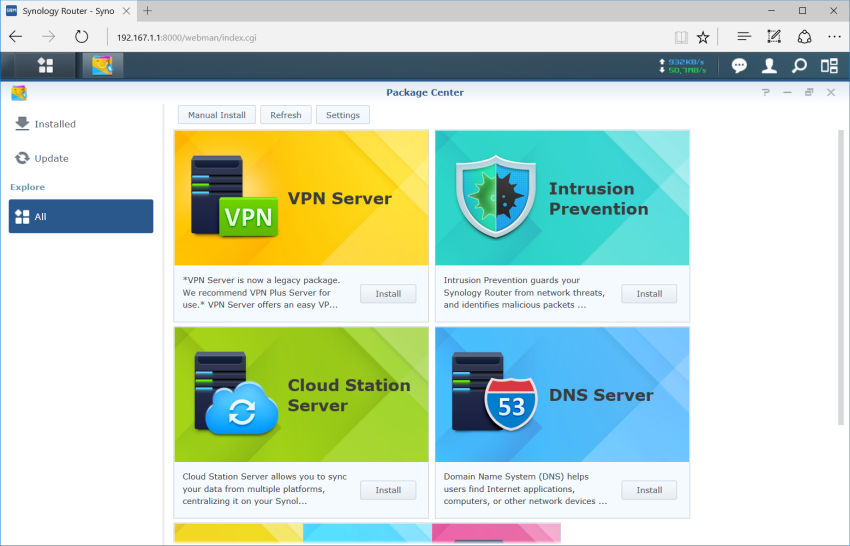Screen dimensions: 850x546
Task: Select the Package Center taskbar icon
Action: click(x=102, y=66)
